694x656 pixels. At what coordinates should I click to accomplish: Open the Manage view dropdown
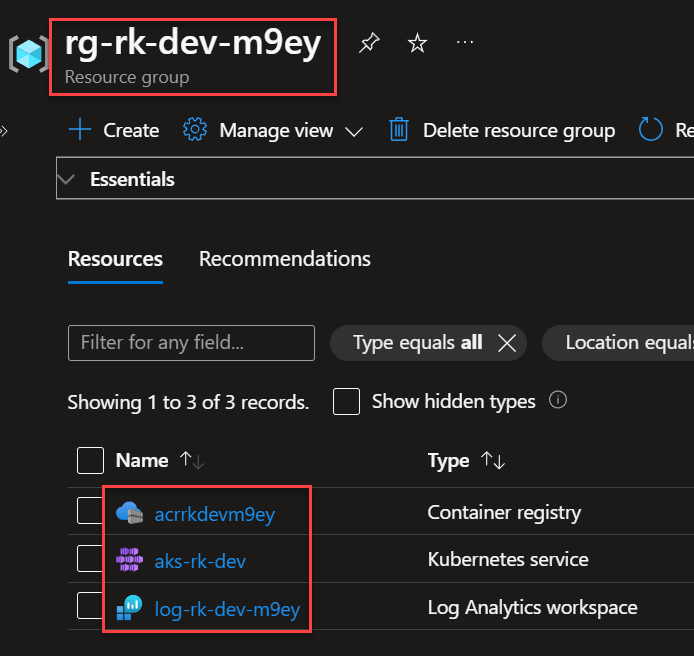coord(273,131)
